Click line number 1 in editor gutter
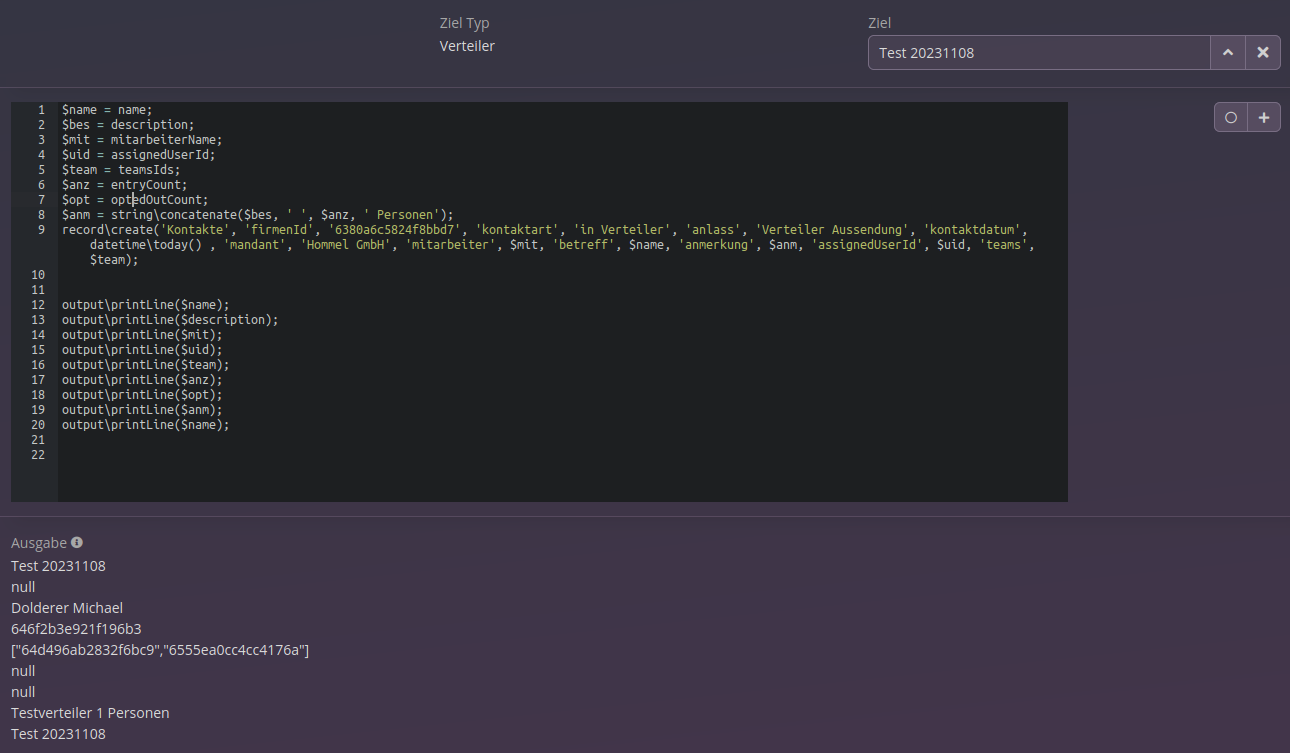1290x753 pixels. coord(40,110)
